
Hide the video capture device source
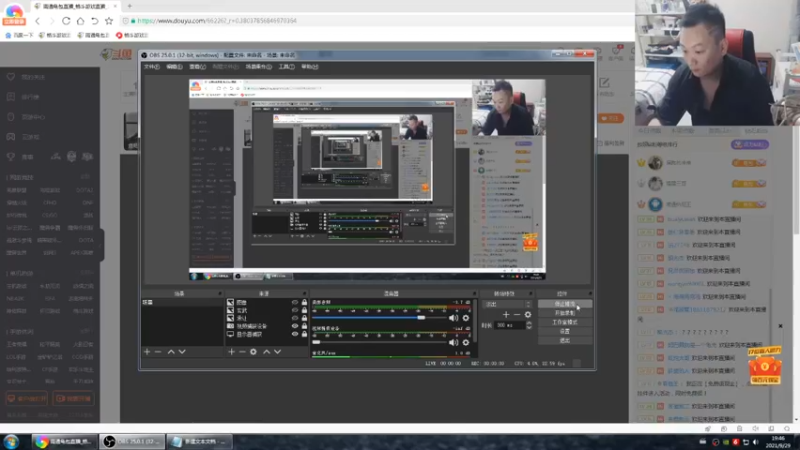295,326
